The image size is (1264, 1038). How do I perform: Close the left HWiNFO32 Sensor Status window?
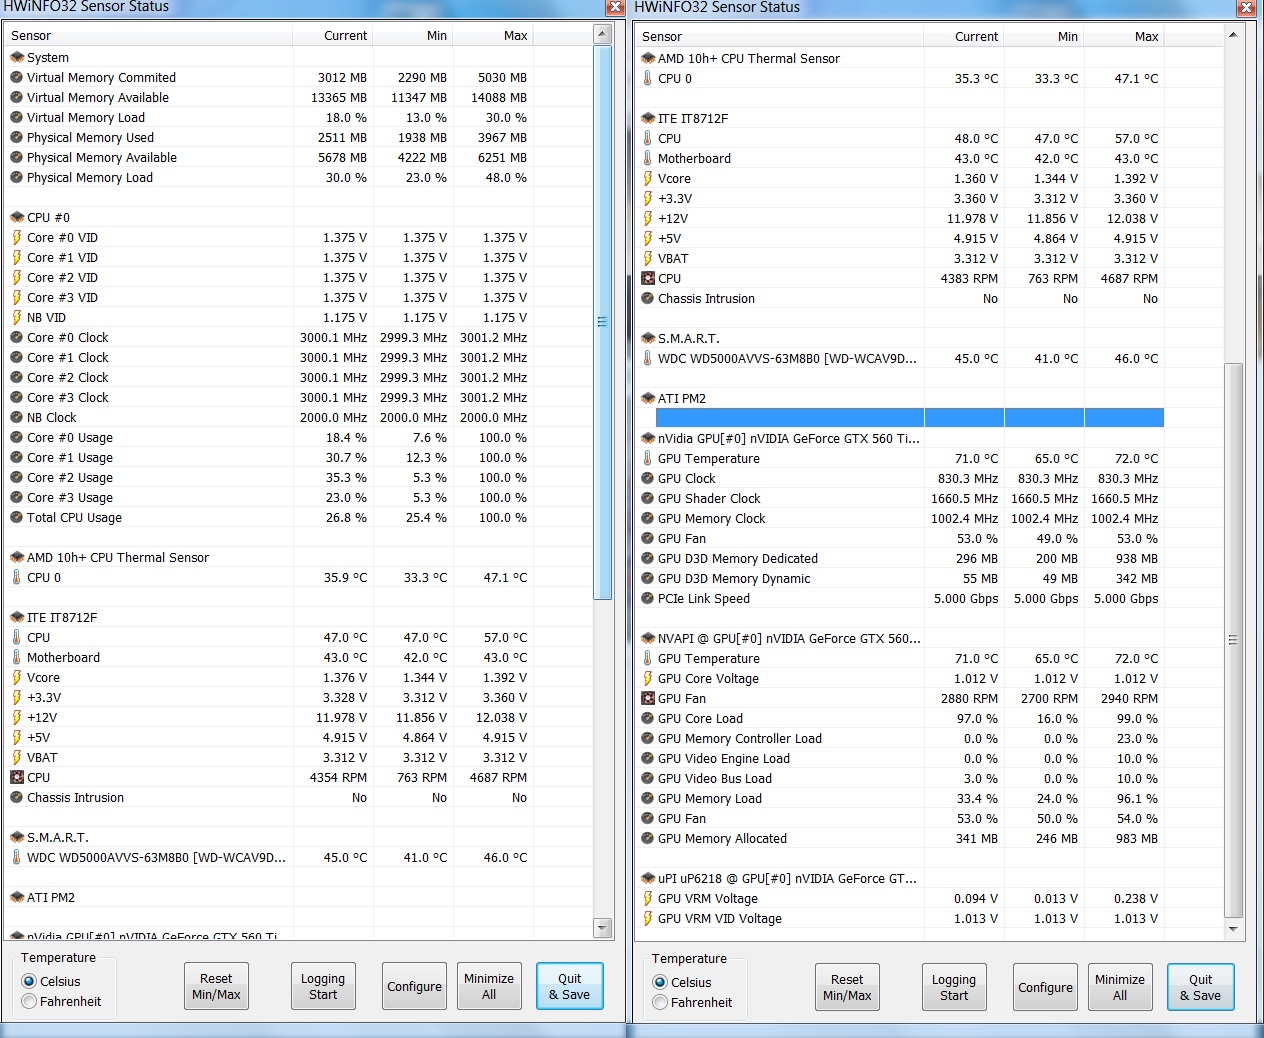click(615, 7)
